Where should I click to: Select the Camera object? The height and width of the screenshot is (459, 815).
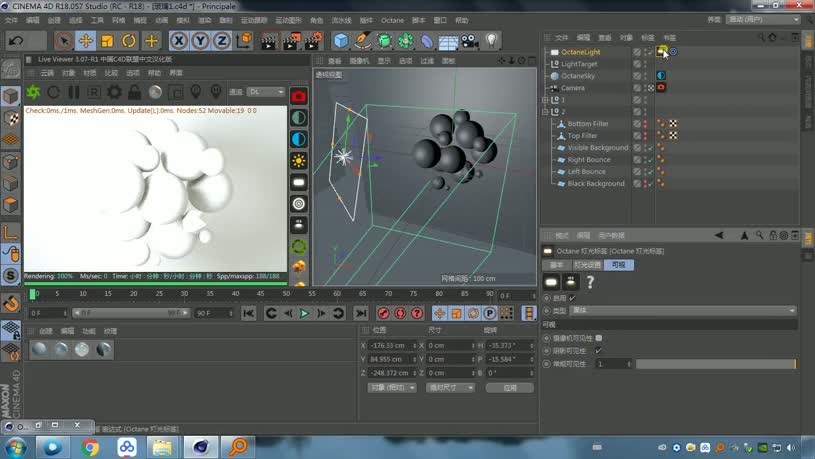pos(573,88)
